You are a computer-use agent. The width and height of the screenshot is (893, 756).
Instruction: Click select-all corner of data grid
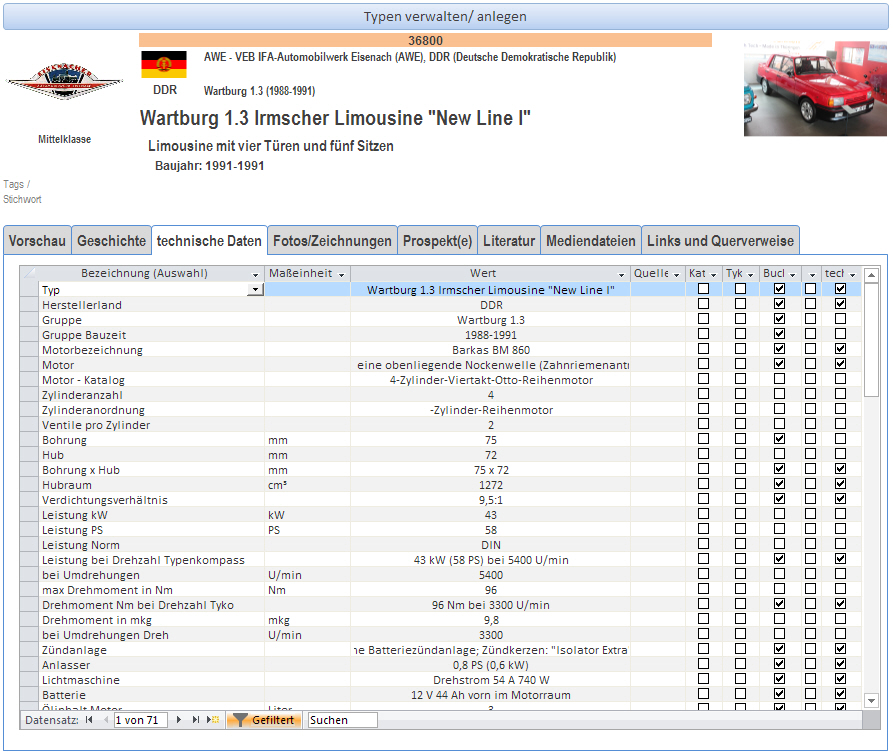pos(29,273)
